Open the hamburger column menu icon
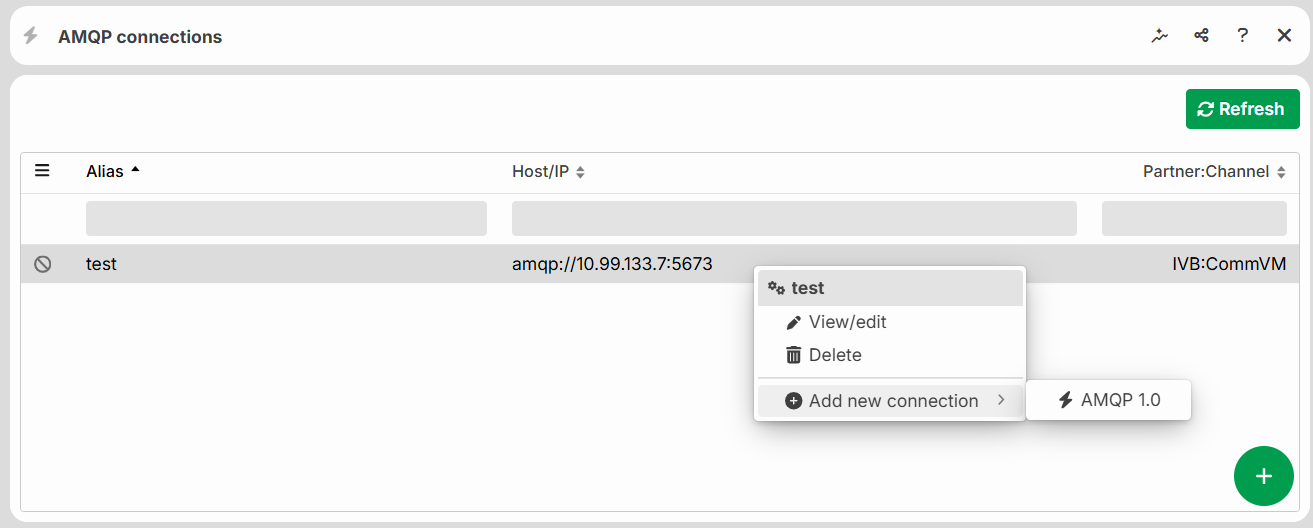This screenshot has height=528, width=1313. [42, 170]
